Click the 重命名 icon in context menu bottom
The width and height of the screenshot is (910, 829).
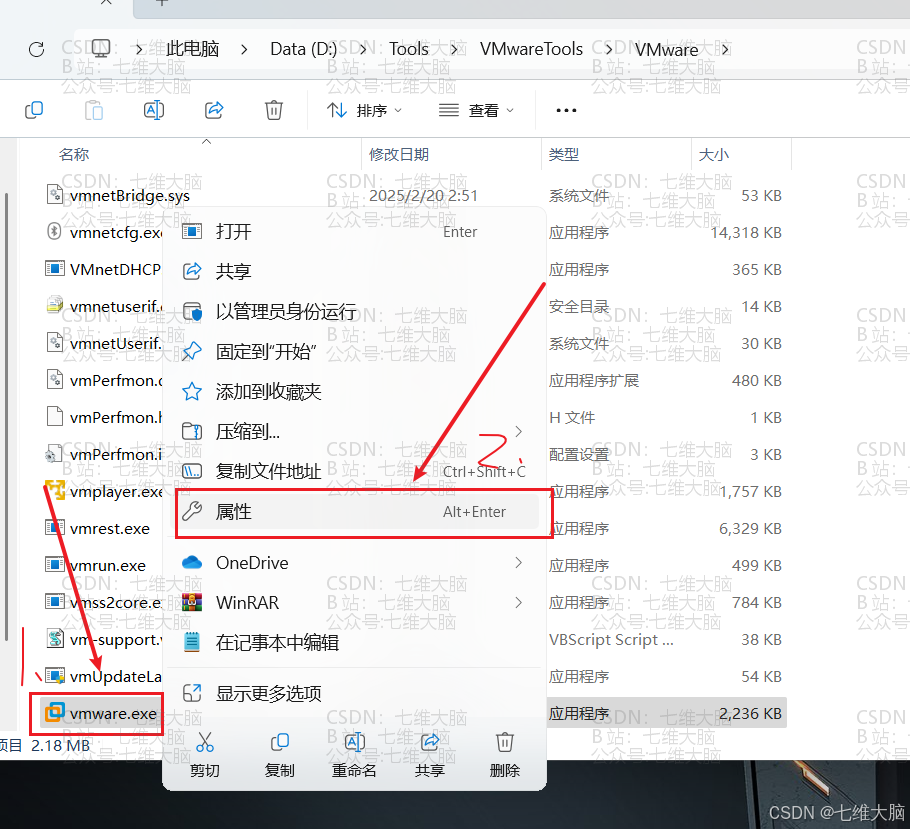(x=355, y=742)
